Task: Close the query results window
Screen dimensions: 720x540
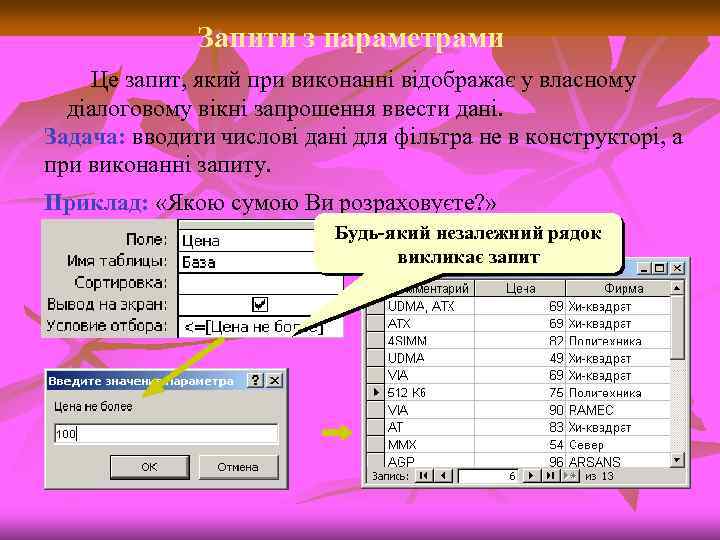Action: click(677, 268)
